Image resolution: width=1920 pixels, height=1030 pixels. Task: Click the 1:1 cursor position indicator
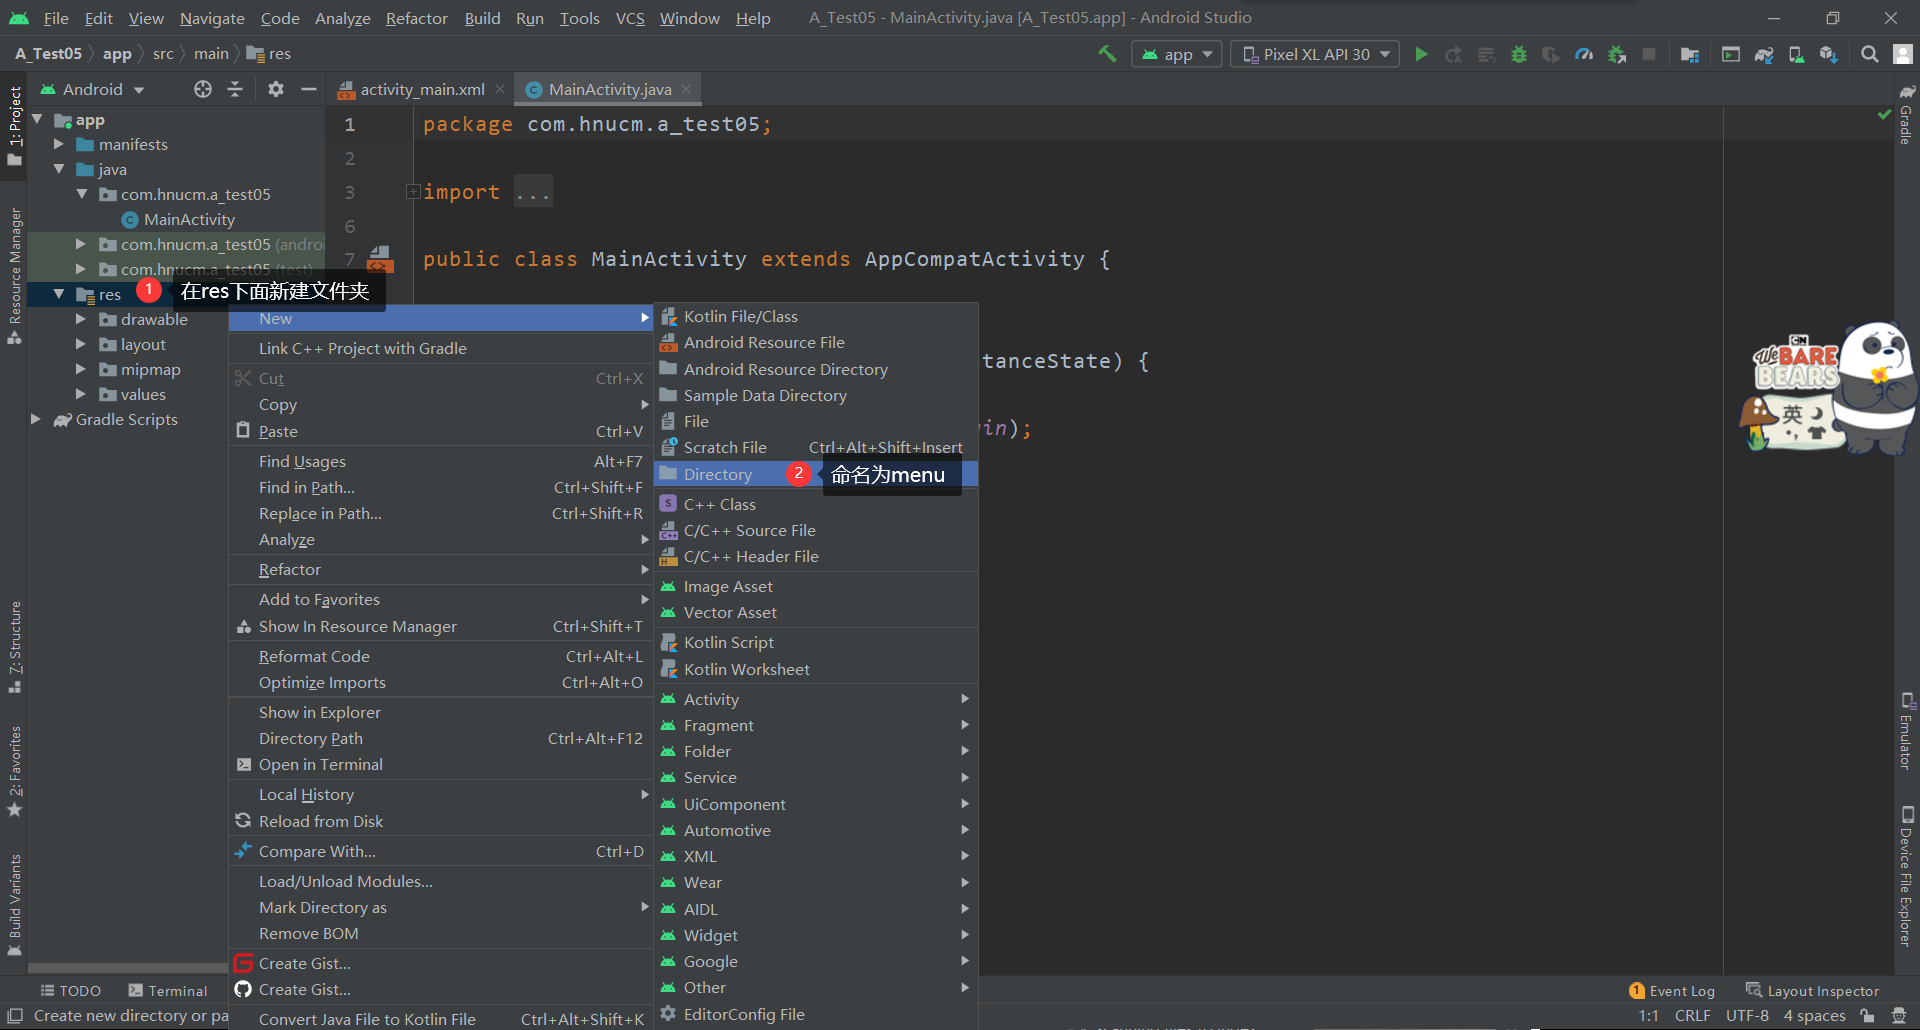point(1648,1016)
